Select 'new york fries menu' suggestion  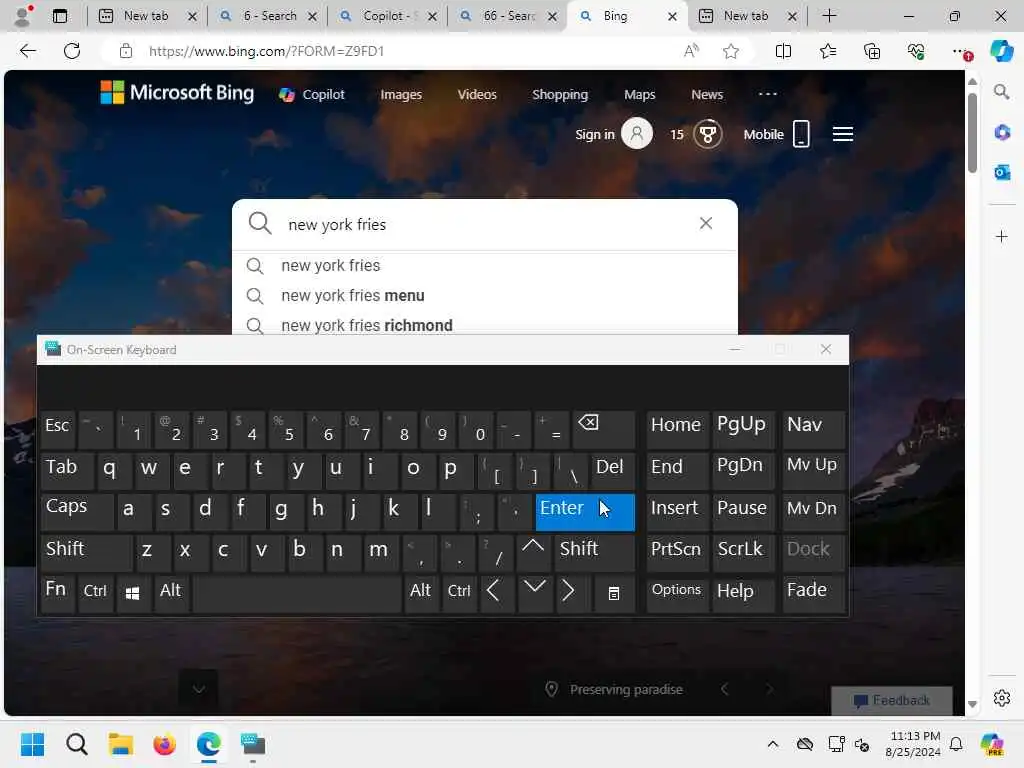485,295
